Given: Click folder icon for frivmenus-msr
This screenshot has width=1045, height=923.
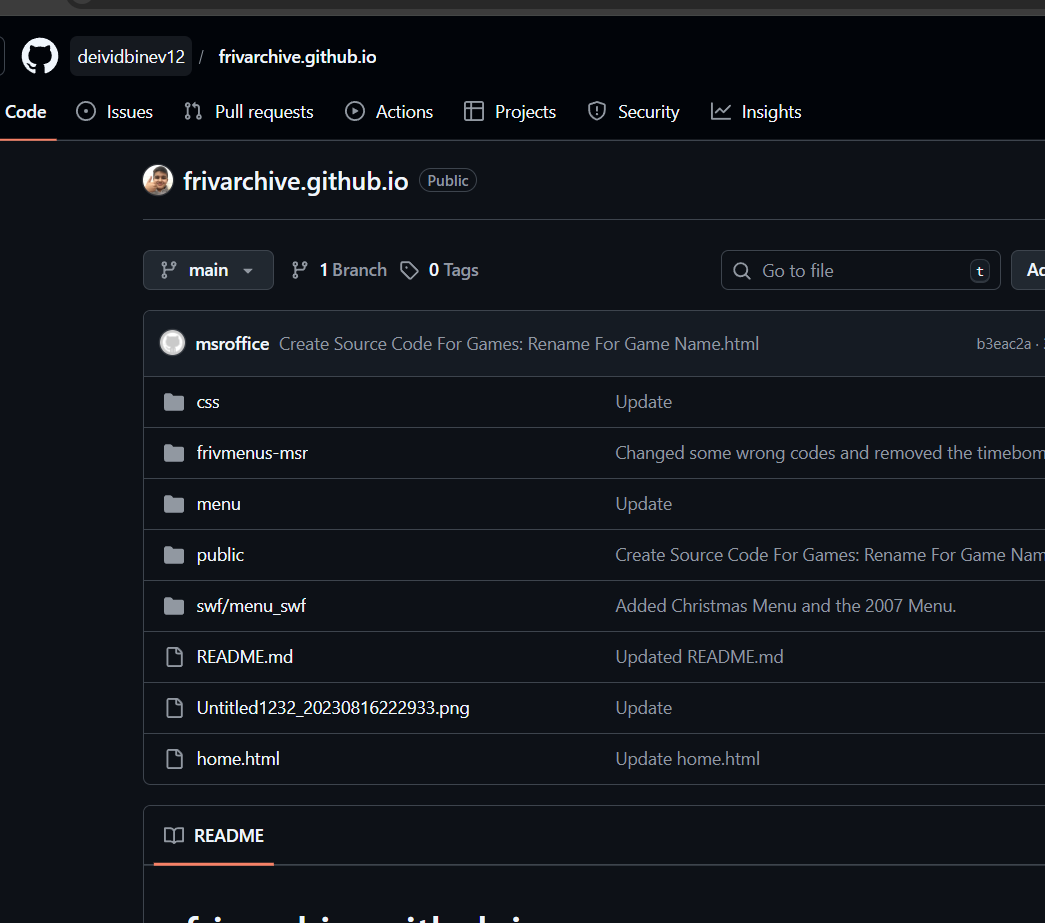Looking at the screenshot, I should click(x=174, y=453).
